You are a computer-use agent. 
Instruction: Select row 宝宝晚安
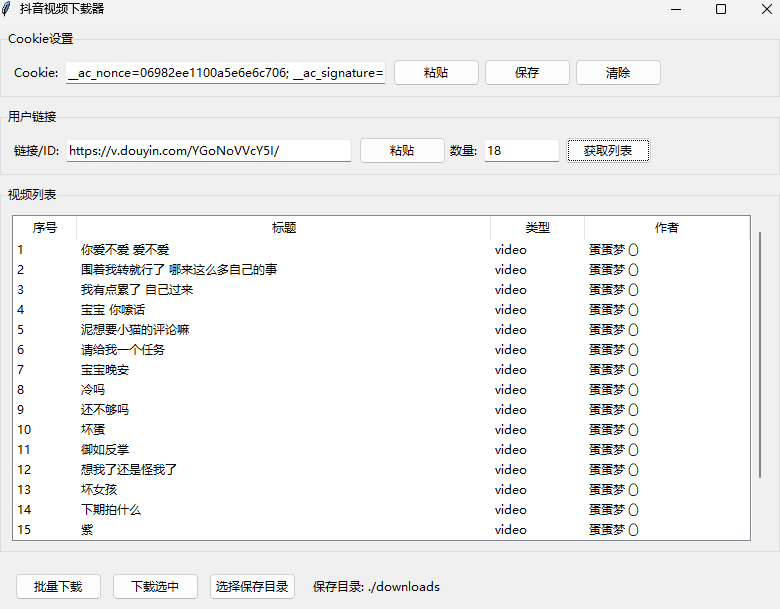click(x=382, y=370)
